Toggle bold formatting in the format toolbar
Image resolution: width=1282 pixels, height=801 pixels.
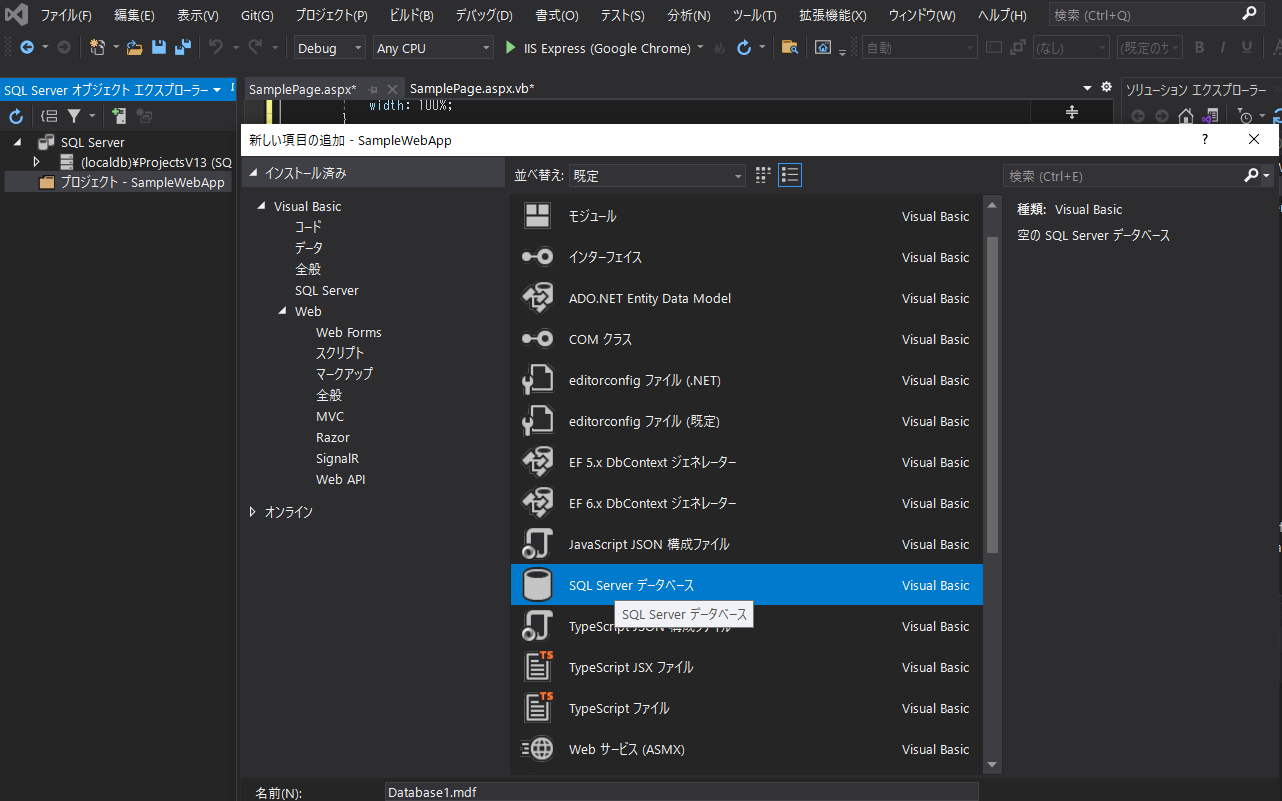point(1199,46)
